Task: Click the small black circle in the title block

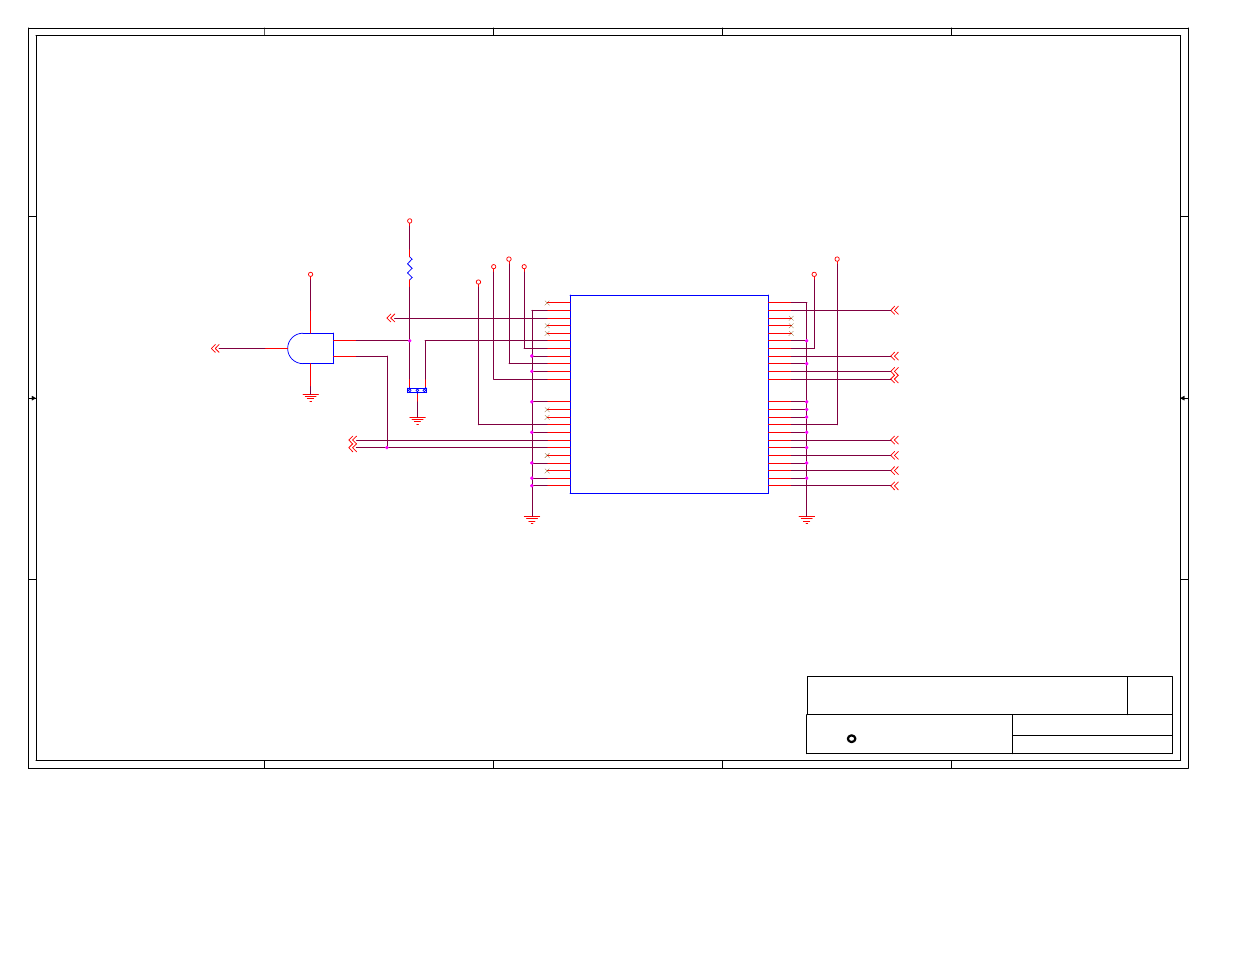Action: pyautogui.click(x=851, y=739)
